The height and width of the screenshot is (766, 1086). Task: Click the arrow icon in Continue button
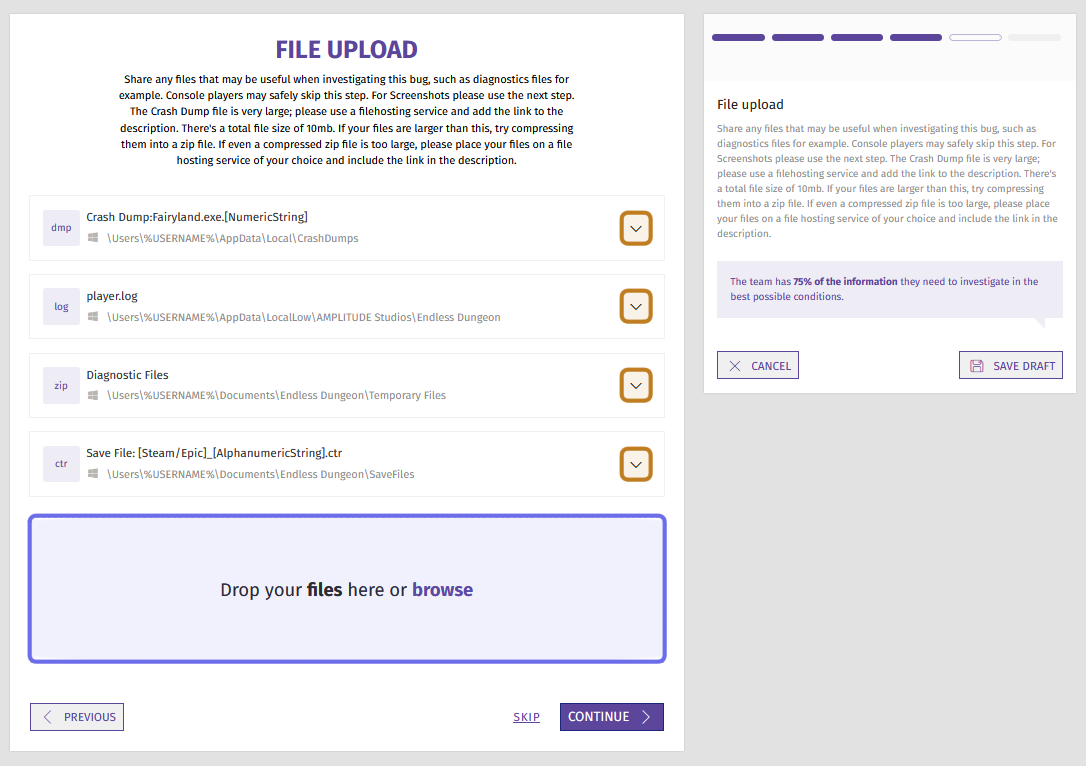pyautogui.click(x=646, y=717)
